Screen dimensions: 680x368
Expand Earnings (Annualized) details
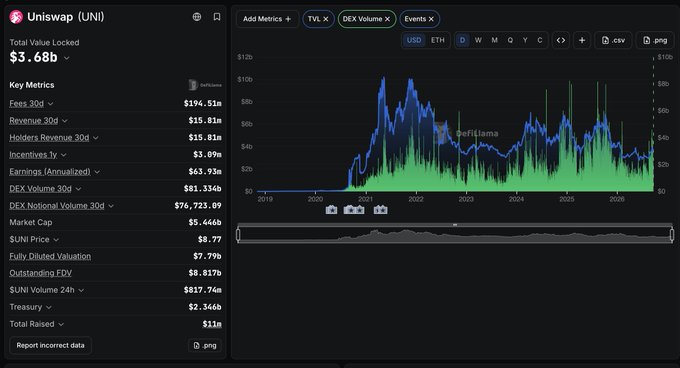97,172
